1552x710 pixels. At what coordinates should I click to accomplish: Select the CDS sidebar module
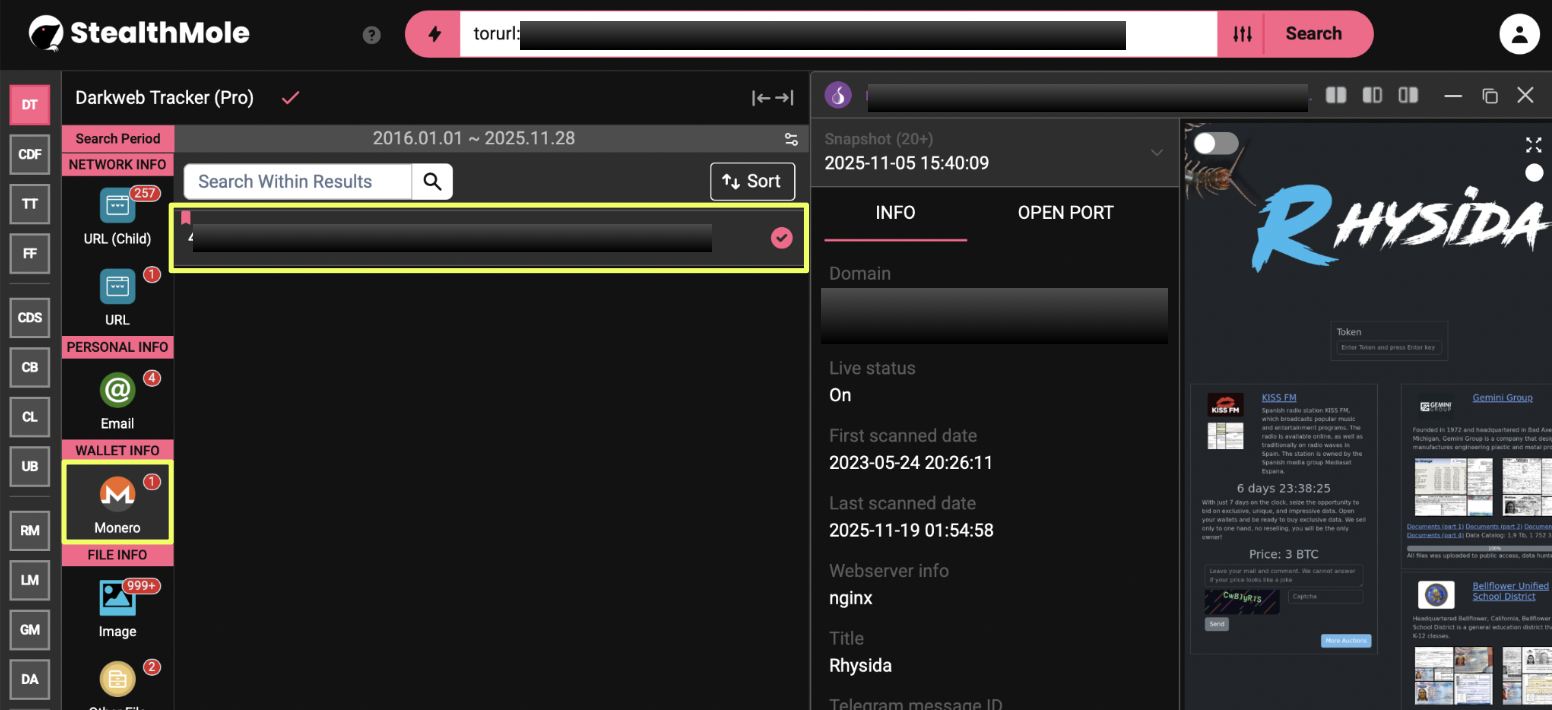(x=30, y=317)
